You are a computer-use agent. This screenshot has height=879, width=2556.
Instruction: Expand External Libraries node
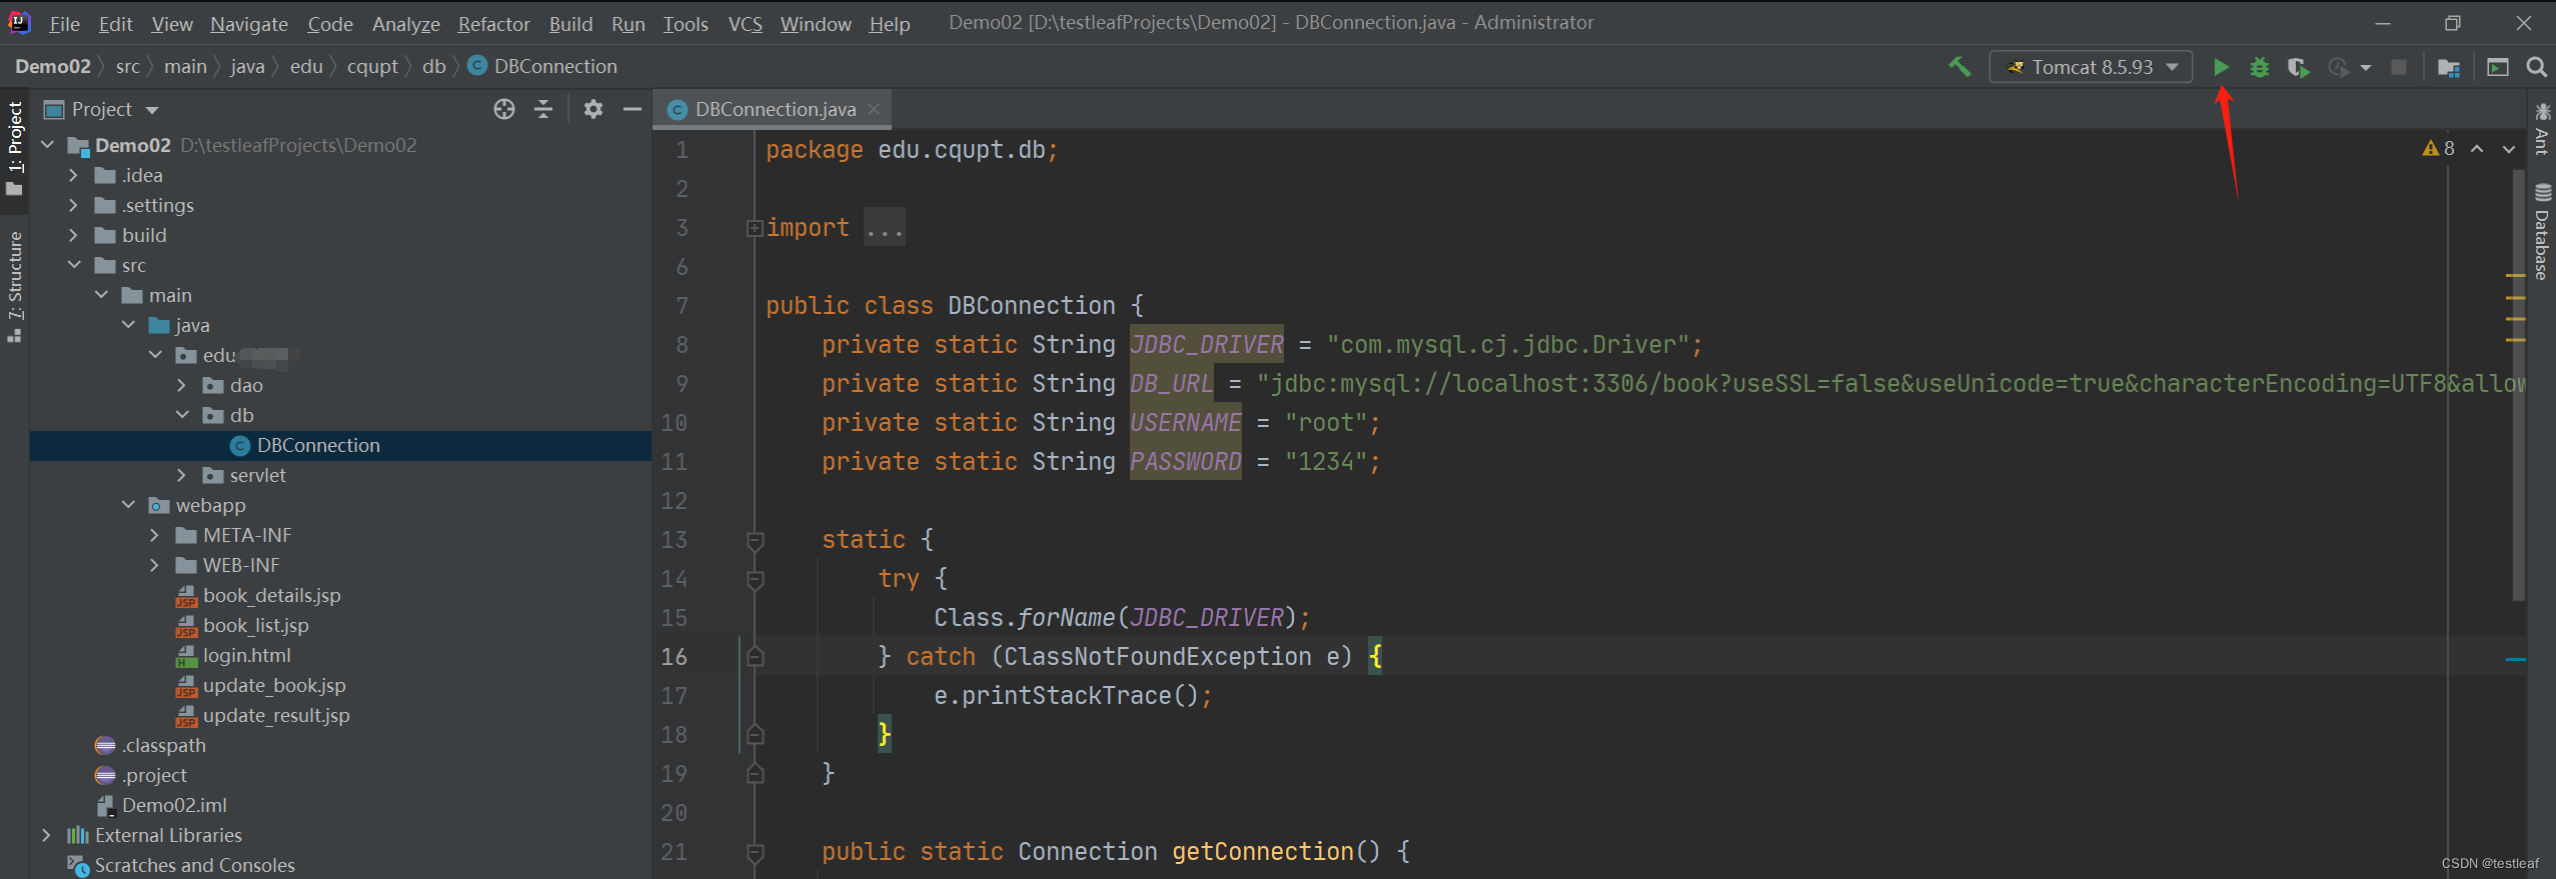click(x=46, y=835)
